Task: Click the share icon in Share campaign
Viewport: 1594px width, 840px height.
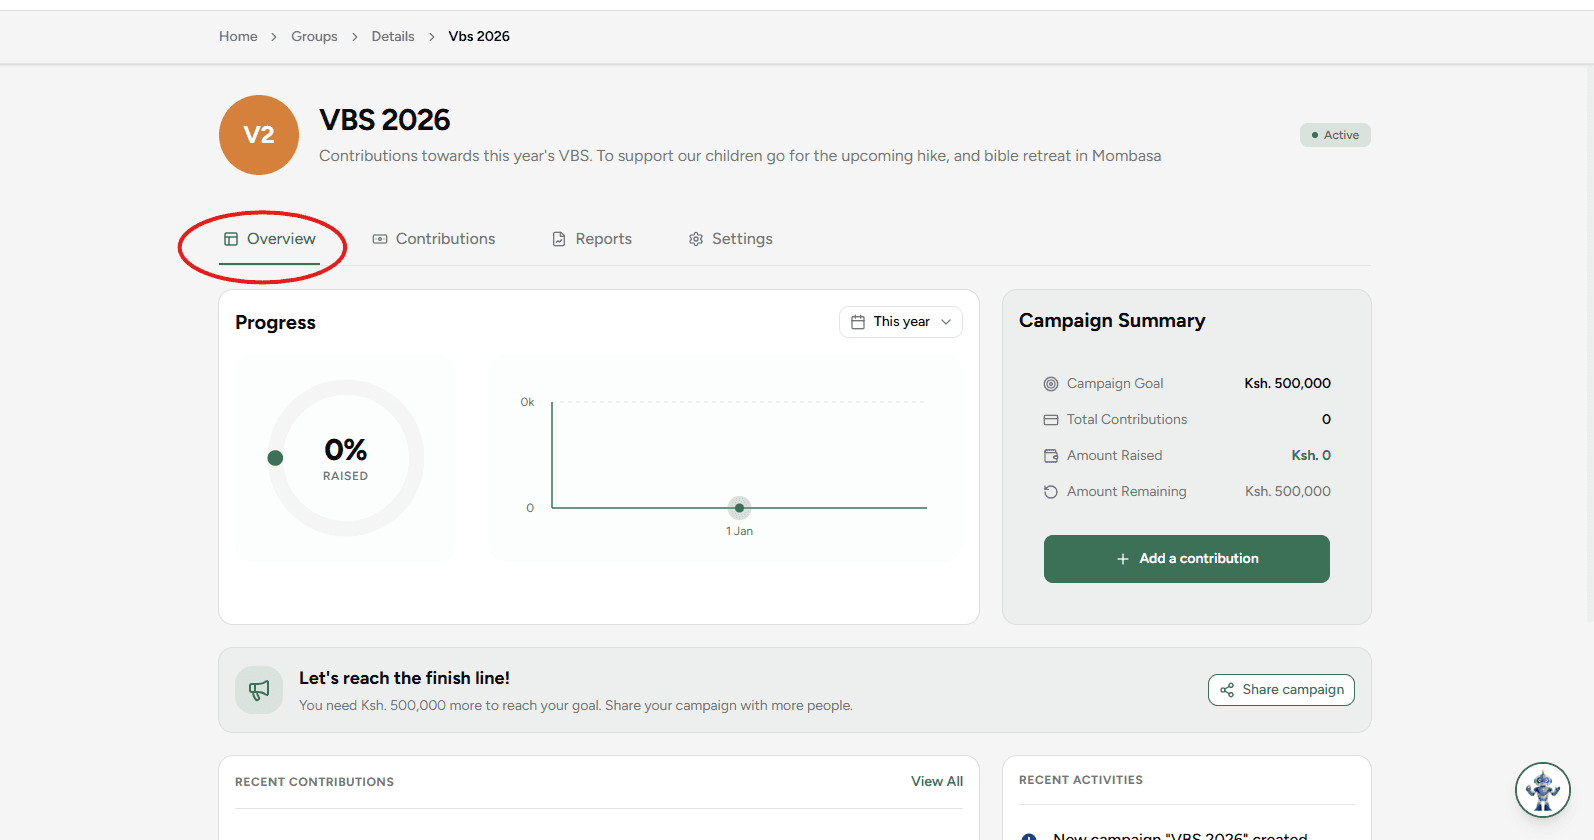Action: [x=1227, y=690]
